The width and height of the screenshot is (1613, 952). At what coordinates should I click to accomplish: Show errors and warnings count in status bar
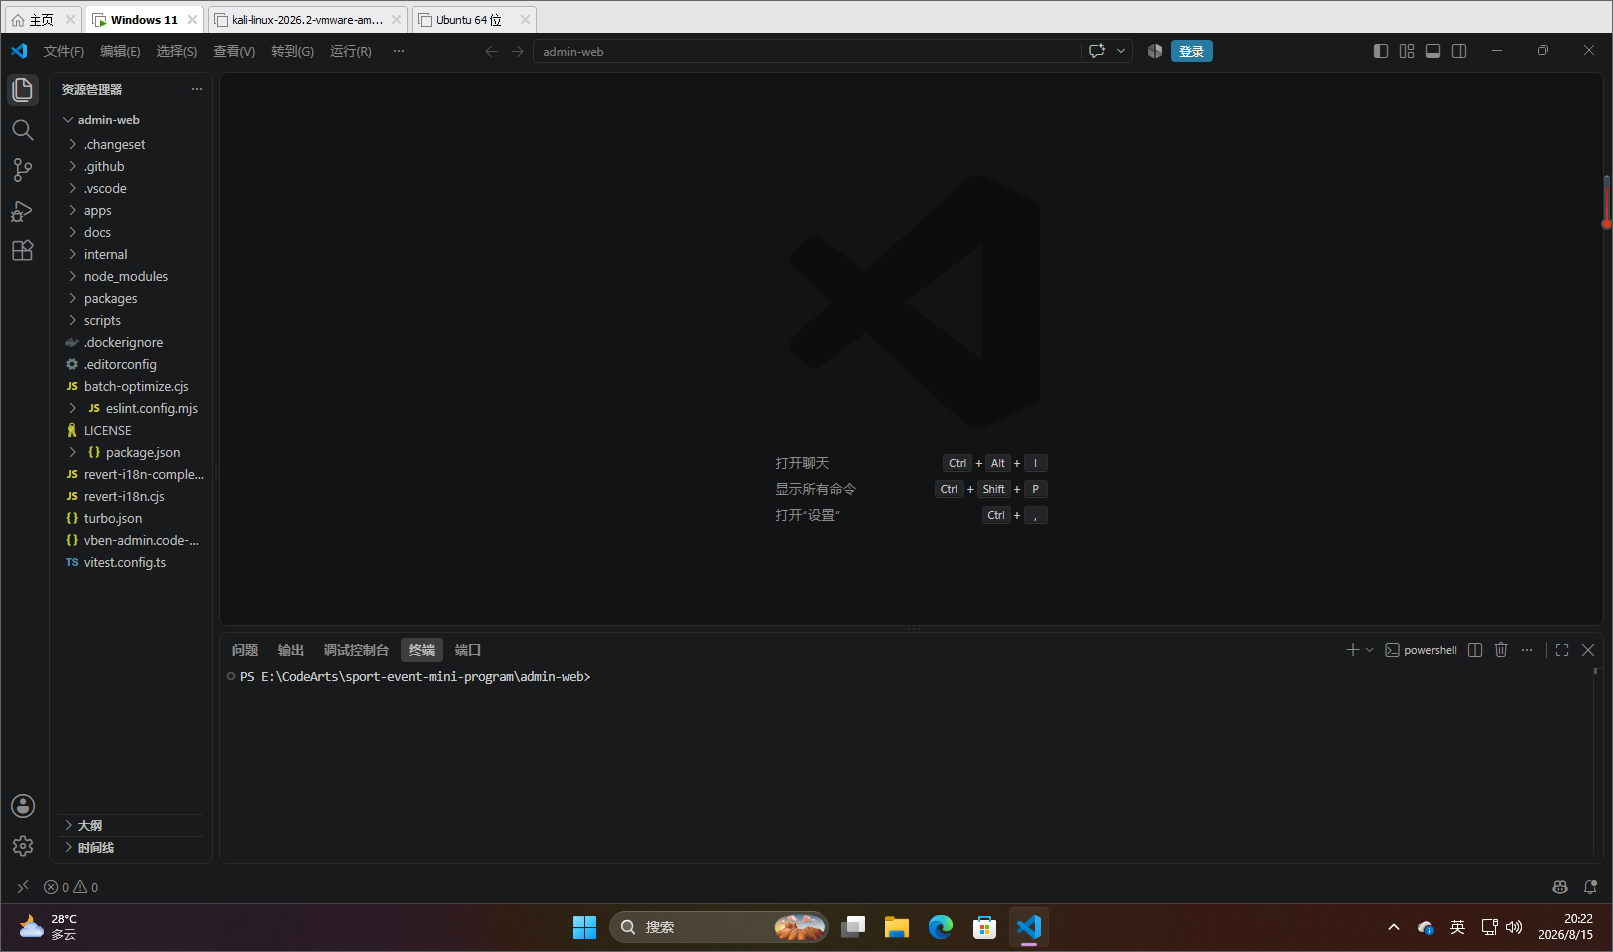(x=71, y=887)
